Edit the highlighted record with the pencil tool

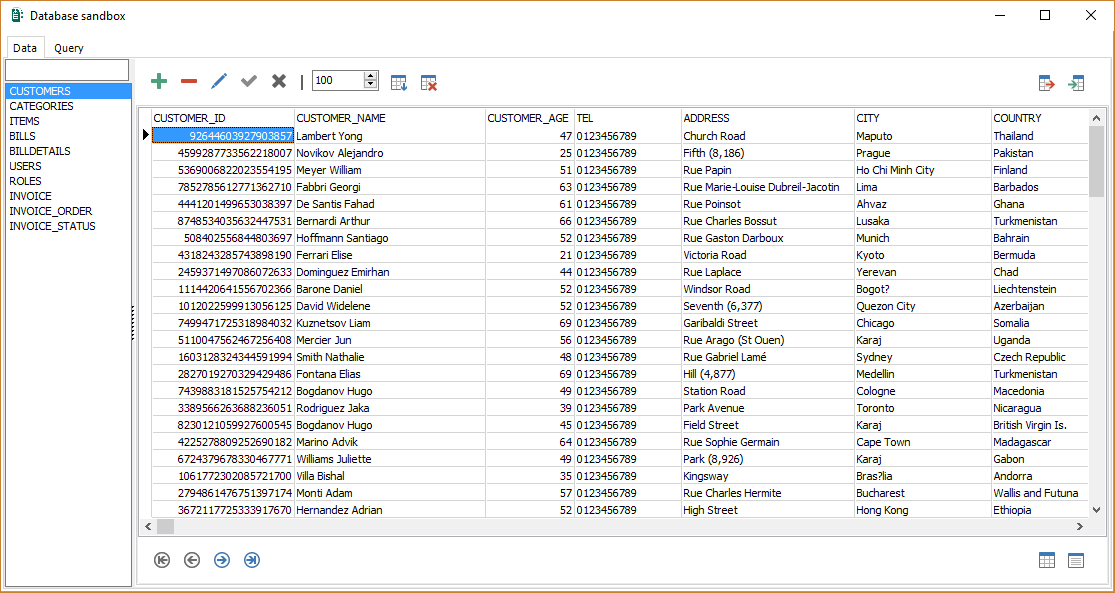tap(218, 81)
